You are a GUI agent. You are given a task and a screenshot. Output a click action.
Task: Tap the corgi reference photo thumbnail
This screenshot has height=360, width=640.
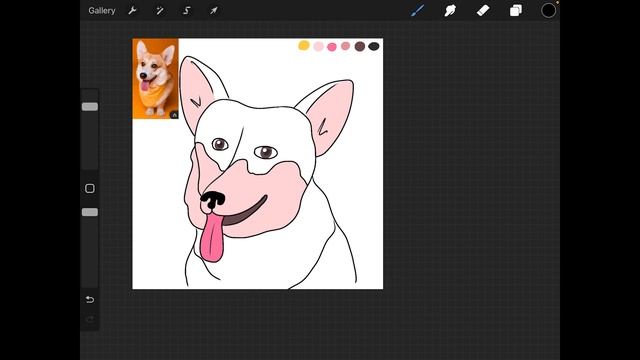coord(156,78)
